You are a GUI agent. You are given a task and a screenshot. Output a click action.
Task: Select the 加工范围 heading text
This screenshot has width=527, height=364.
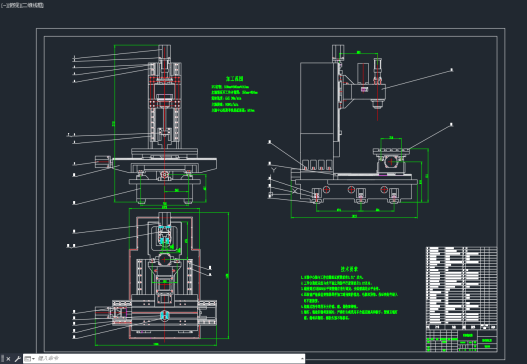click(234, 79)
